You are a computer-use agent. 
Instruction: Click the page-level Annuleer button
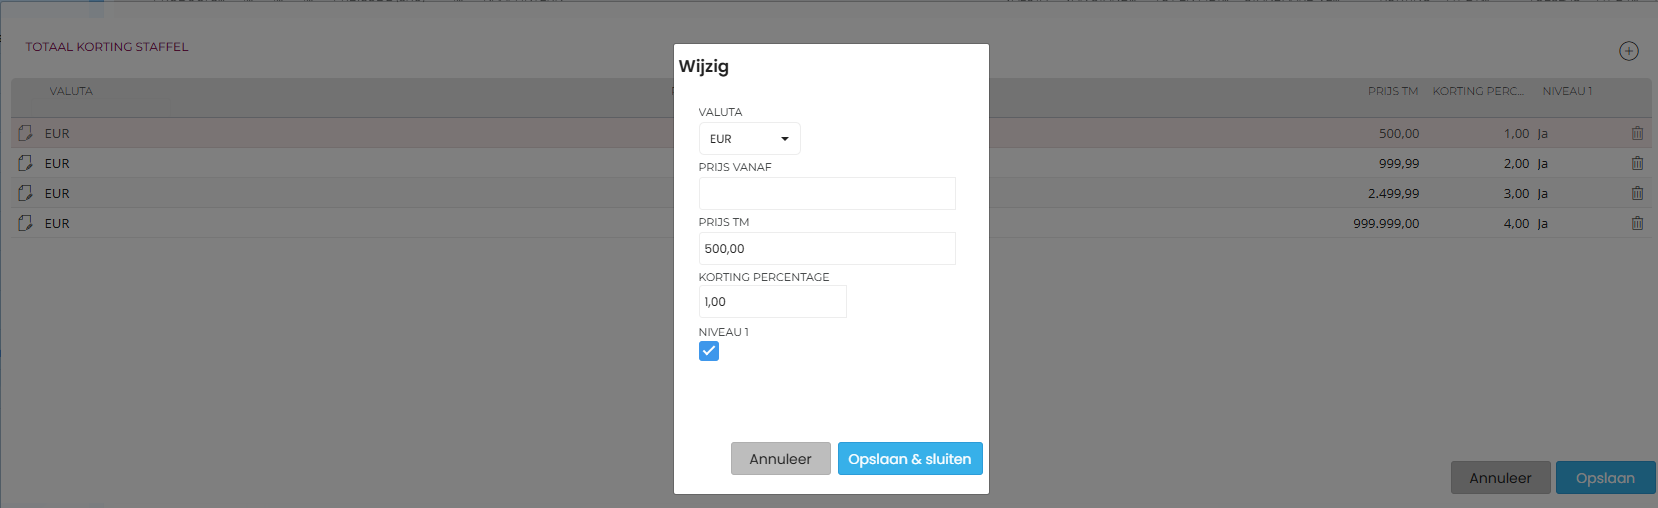click(x=1500, y=478)
